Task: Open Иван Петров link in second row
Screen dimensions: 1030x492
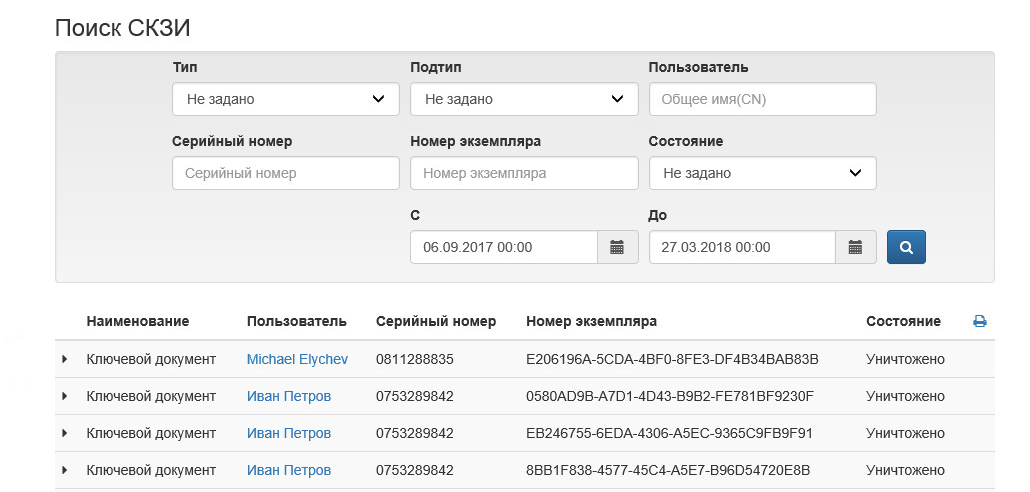Action: 289,396
